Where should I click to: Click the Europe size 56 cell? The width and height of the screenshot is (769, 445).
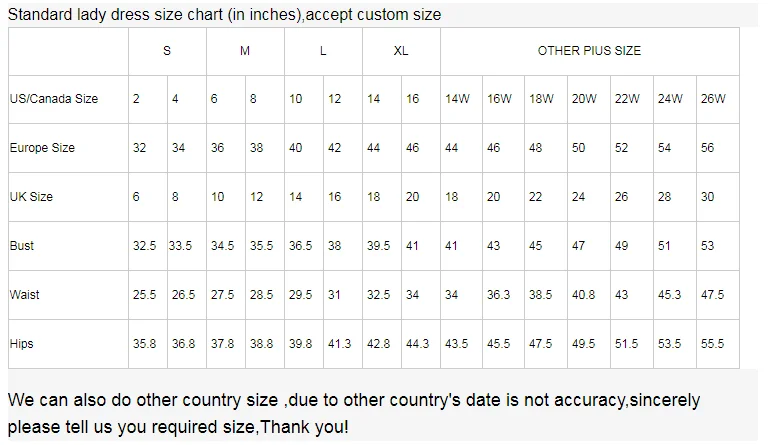pos(718,148)
